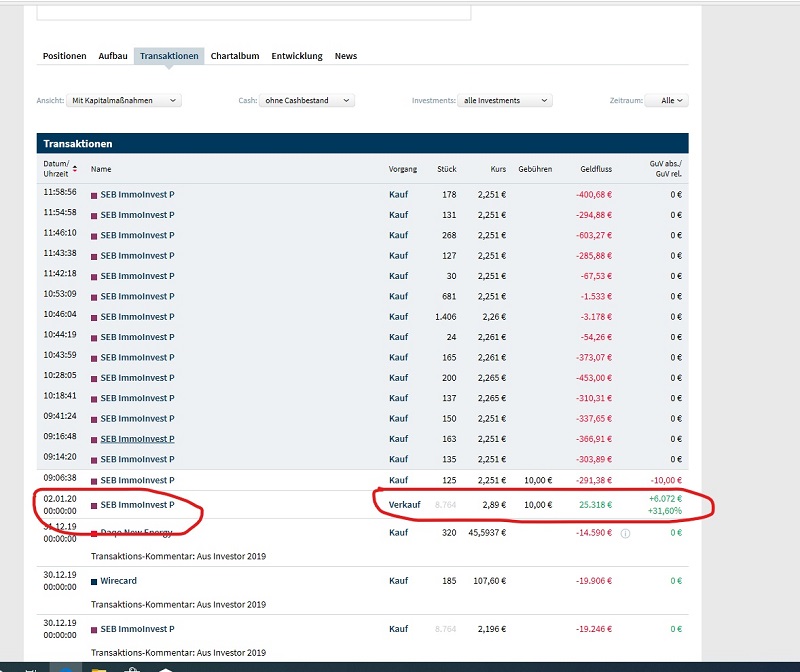This screenshot has width=800, height=672.
Task: Click SEB ImmoInvest P in the Verkauf row
Action: 137,505
